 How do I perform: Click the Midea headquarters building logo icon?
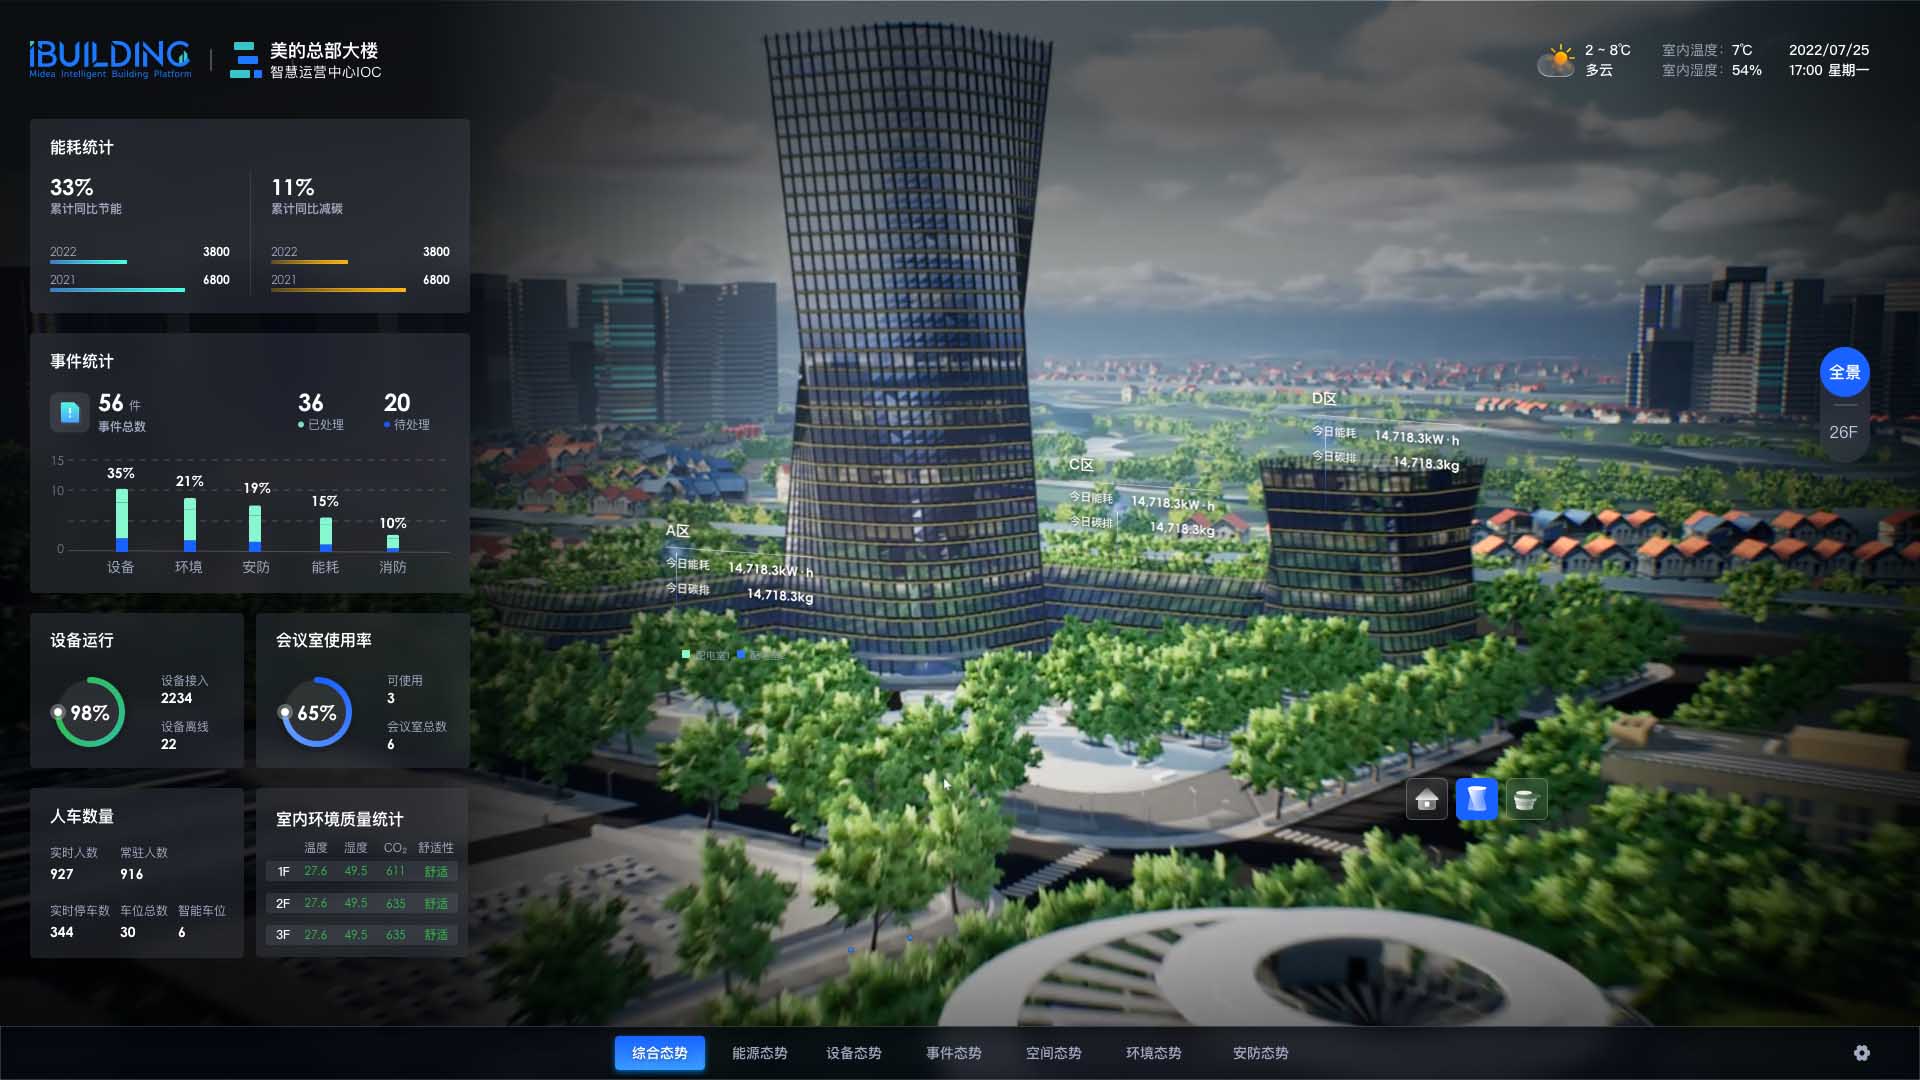tap(245, 60)
